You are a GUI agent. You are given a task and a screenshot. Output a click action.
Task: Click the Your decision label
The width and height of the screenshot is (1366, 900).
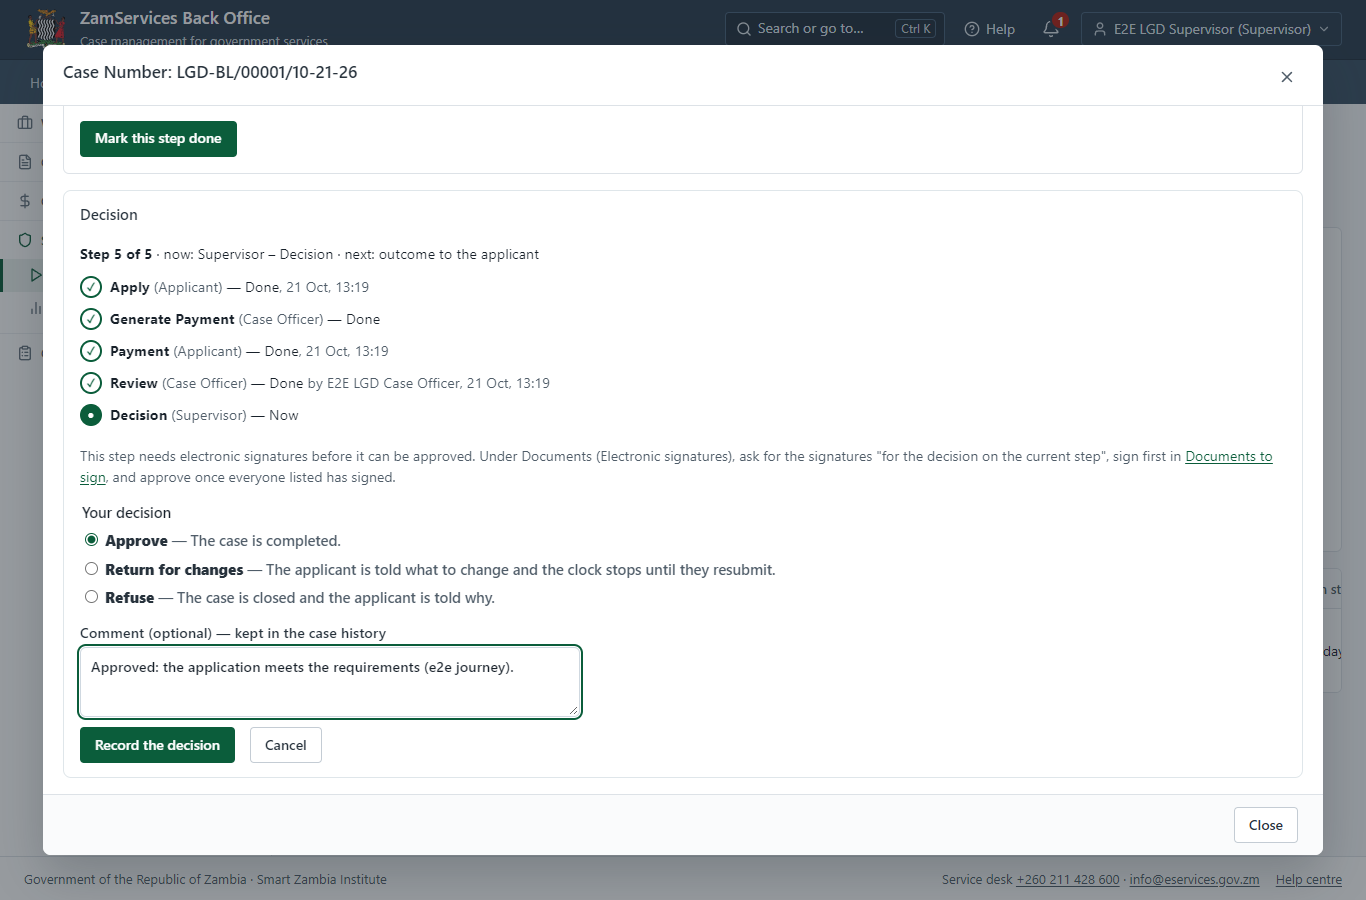127,513
